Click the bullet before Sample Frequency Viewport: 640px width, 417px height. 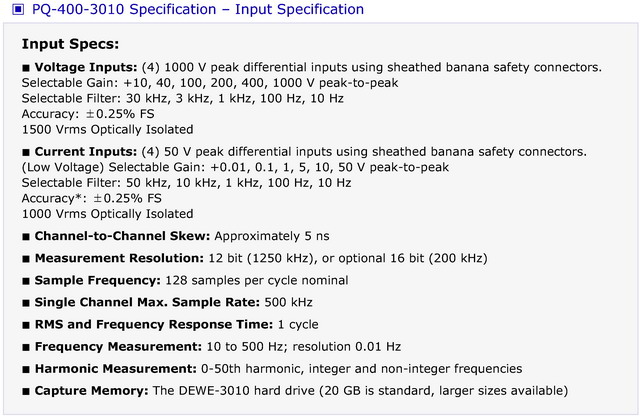point(26,281)
